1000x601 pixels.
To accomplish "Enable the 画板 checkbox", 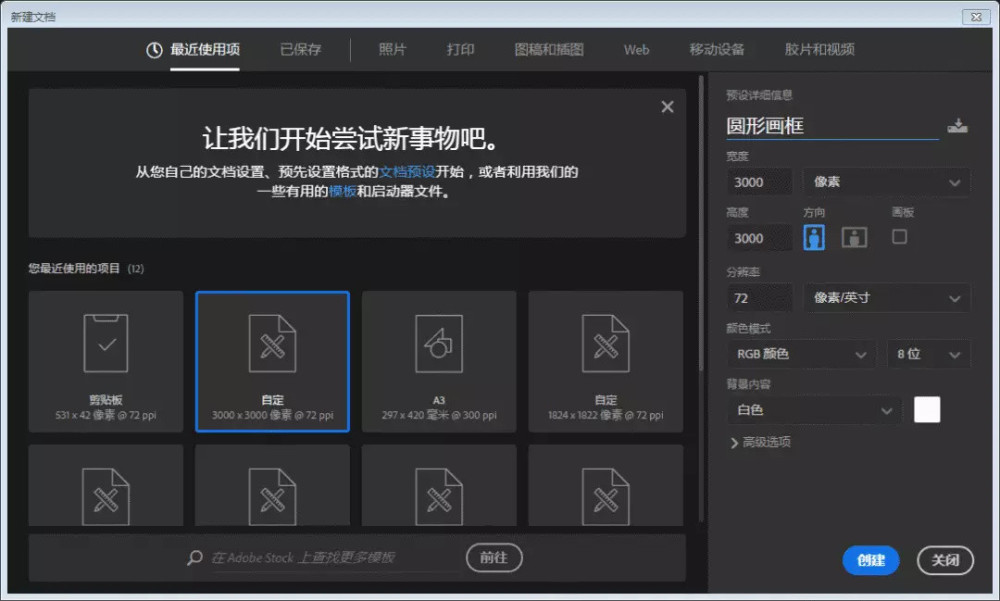I will pyautogui.click(x=899, y=237).
